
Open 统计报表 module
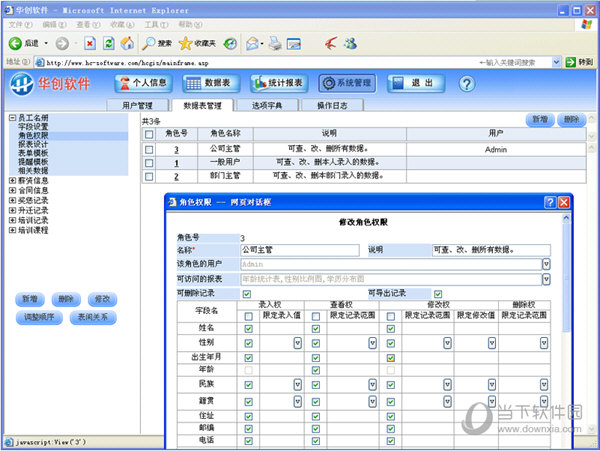[x=279, y=83]
